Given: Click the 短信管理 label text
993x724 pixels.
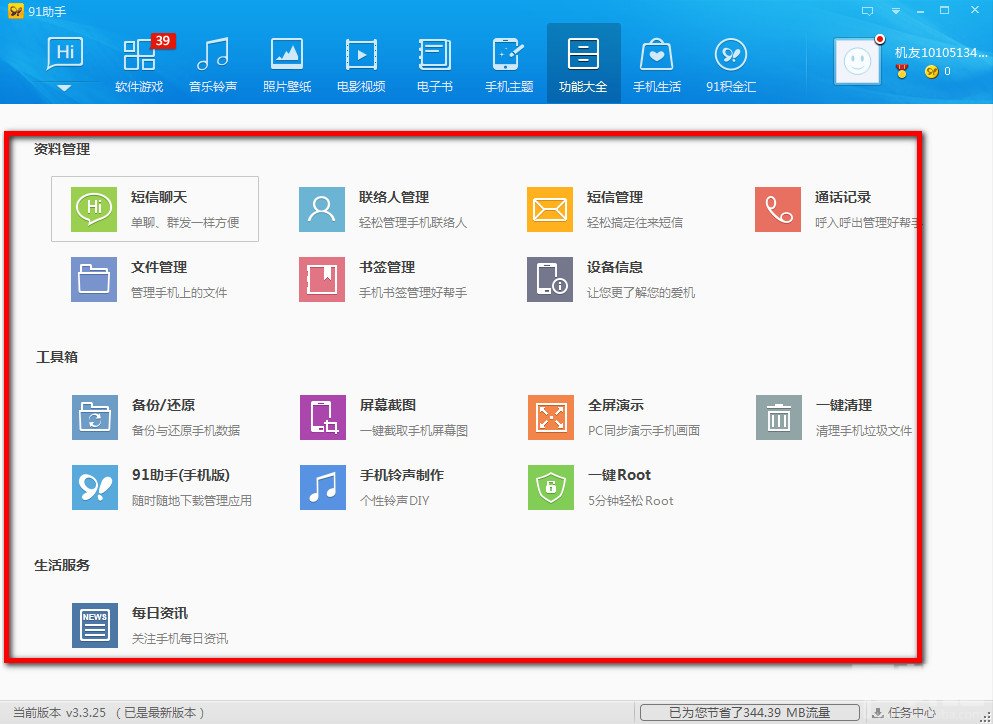Looking at the screenshot, I should pyautogui.click(x=615, y=197).
